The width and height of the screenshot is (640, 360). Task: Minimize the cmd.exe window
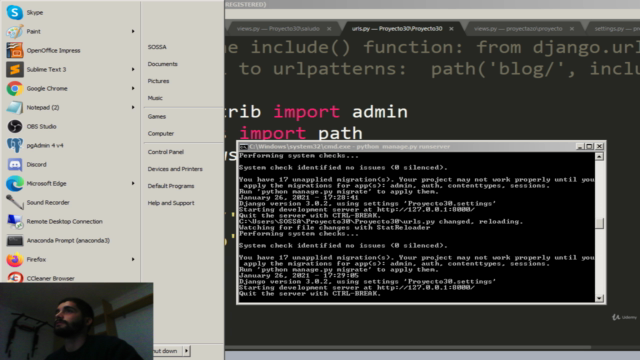click(580, 147)
